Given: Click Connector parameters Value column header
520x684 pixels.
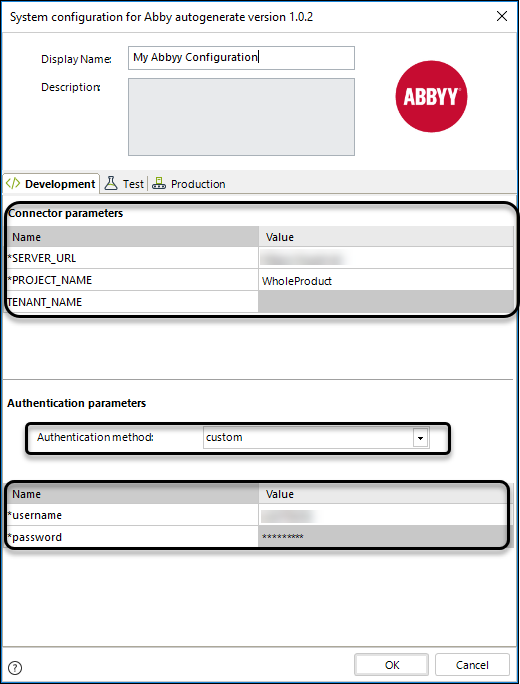Looking at the screenshot, I should click(386, 237).
